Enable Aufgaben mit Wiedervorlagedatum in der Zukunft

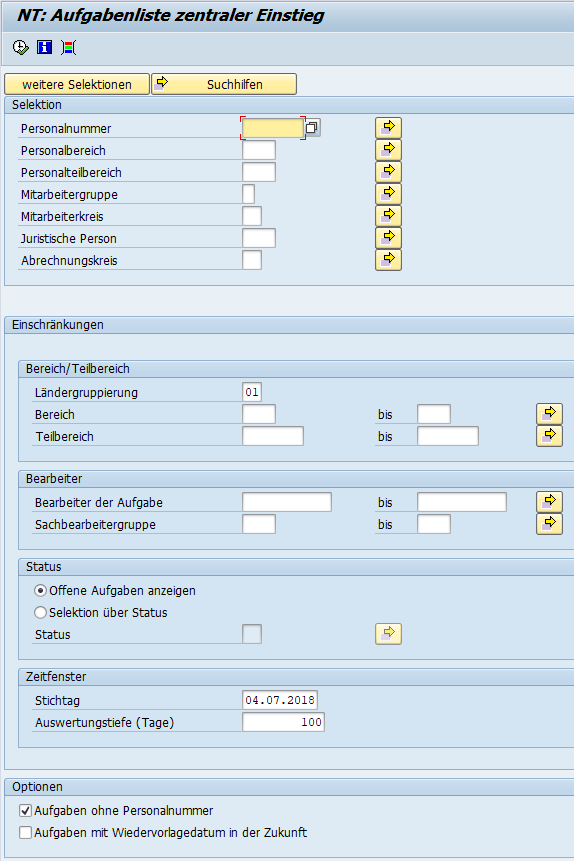tap(25, 832)
